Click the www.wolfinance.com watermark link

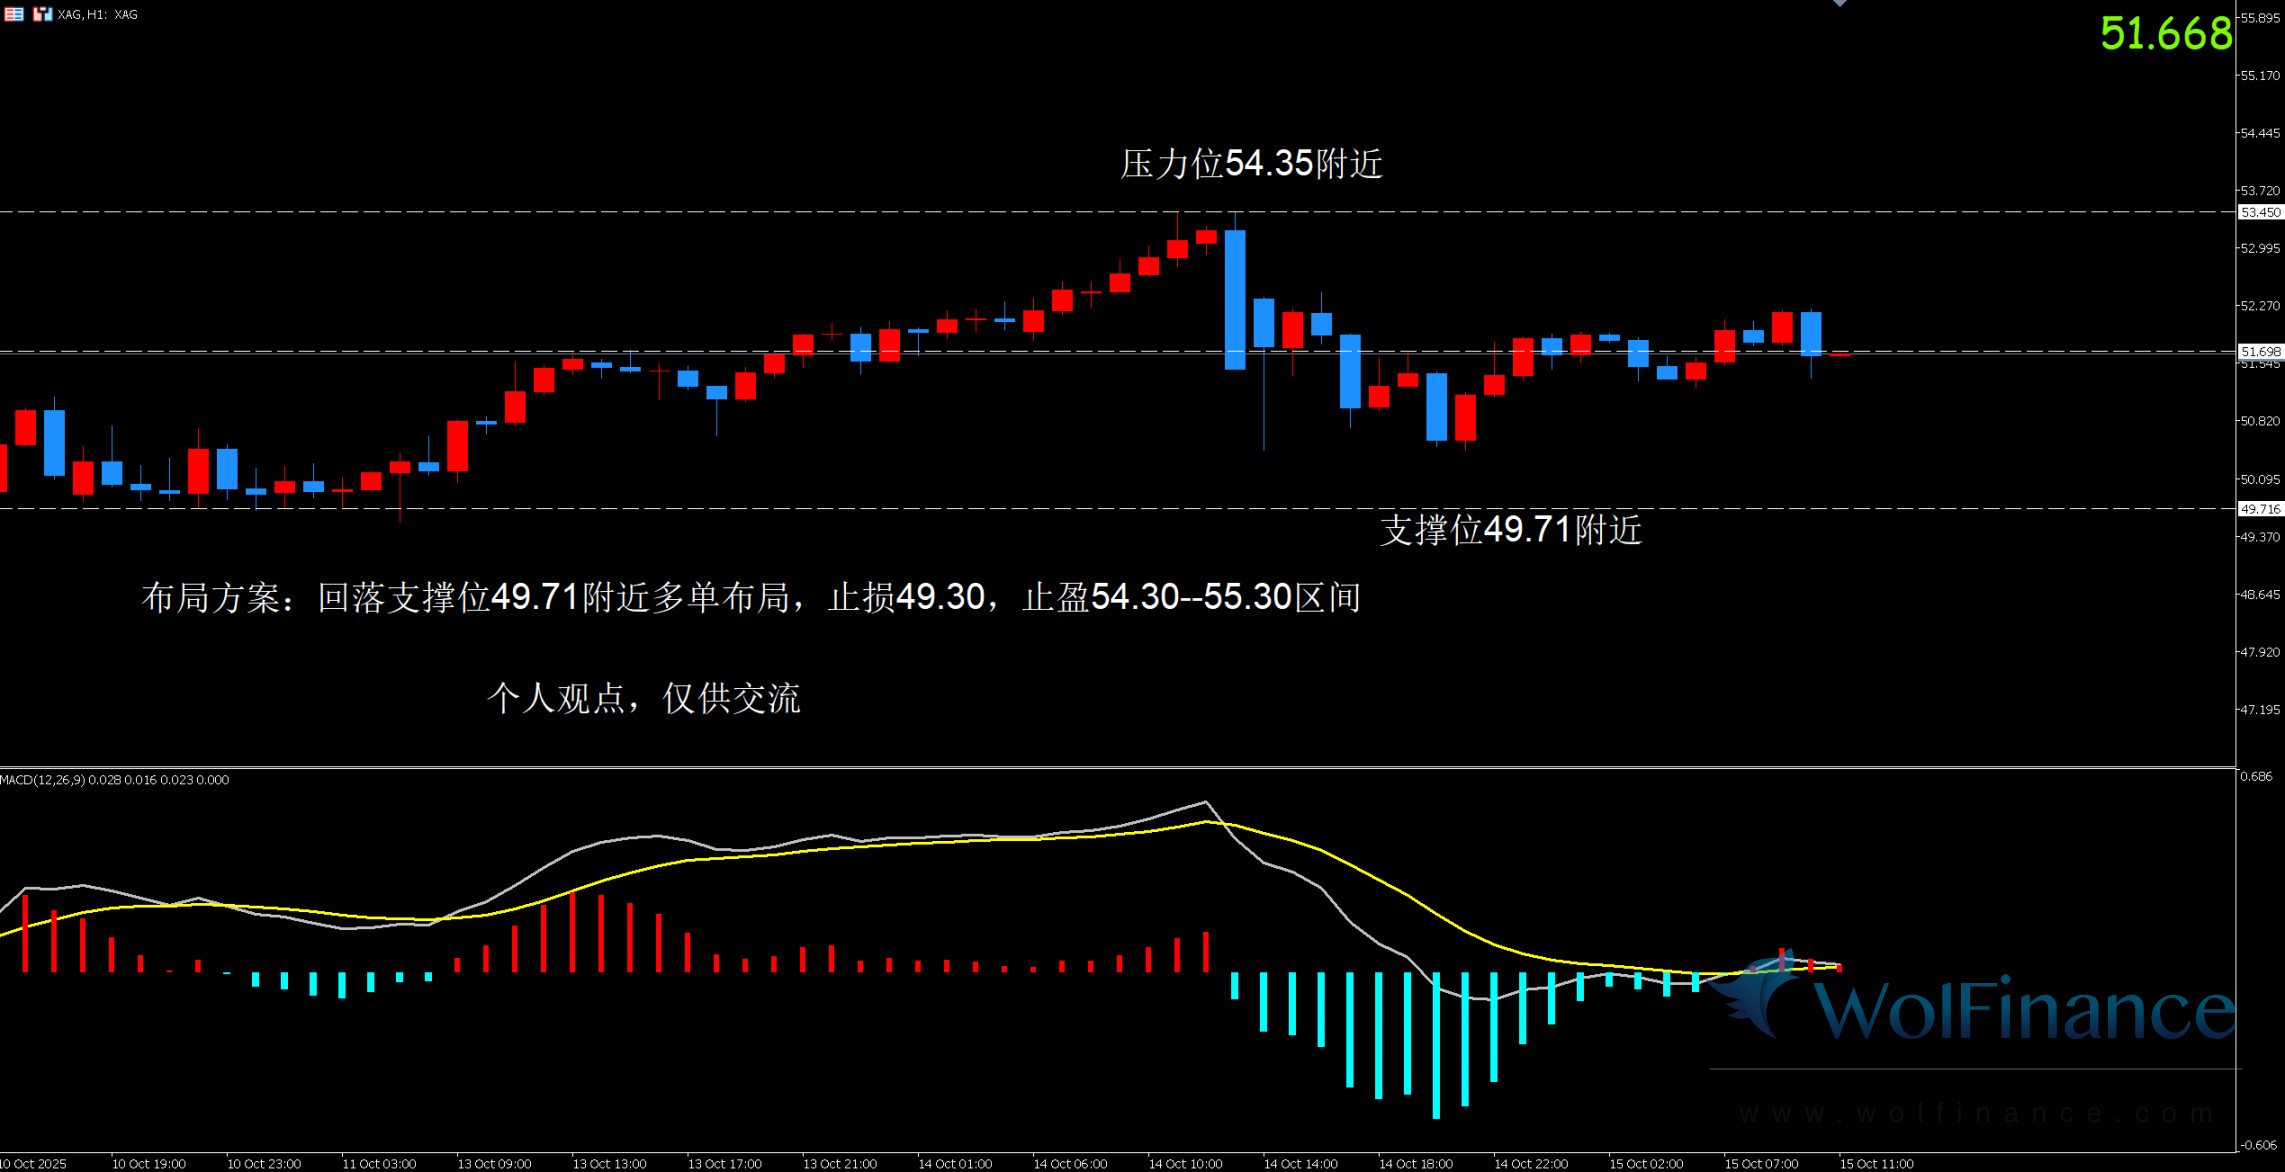(1975, 1113)
